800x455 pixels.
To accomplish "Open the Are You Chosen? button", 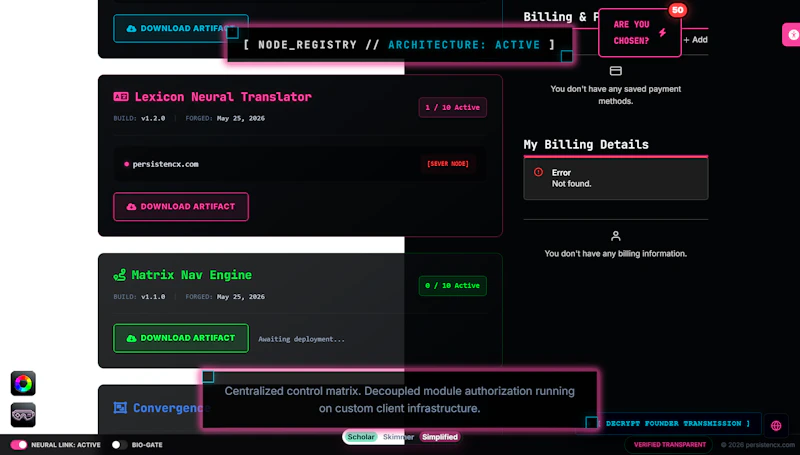I will 639,33.
